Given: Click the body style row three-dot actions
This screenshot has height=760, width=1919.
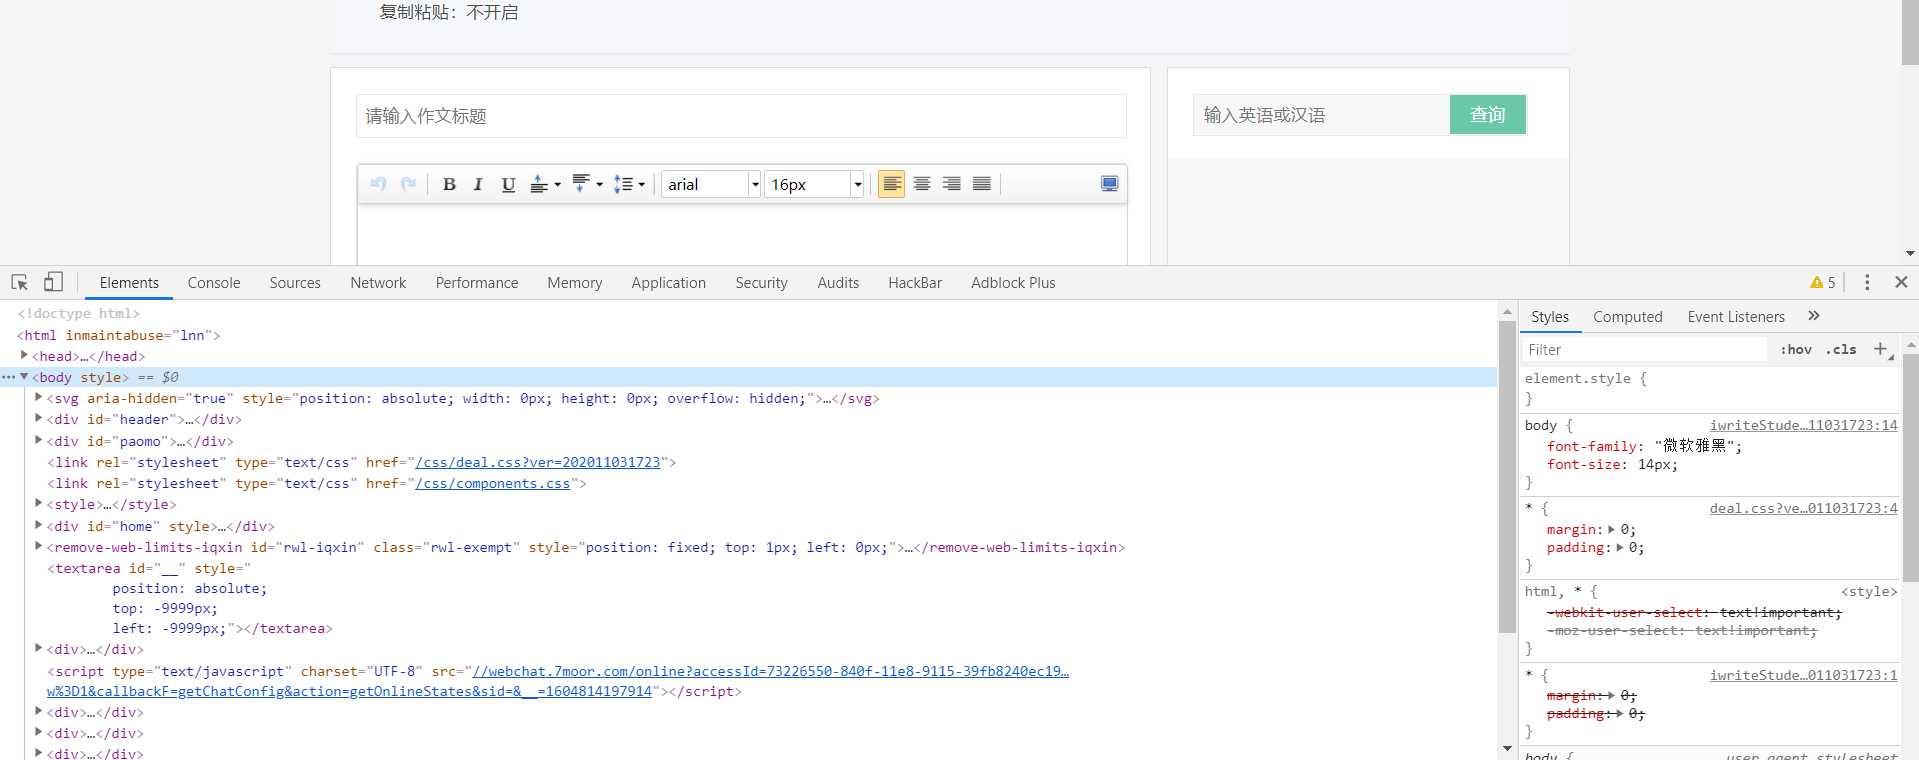Looking at the screenshot, I should (x=8, y=377).
